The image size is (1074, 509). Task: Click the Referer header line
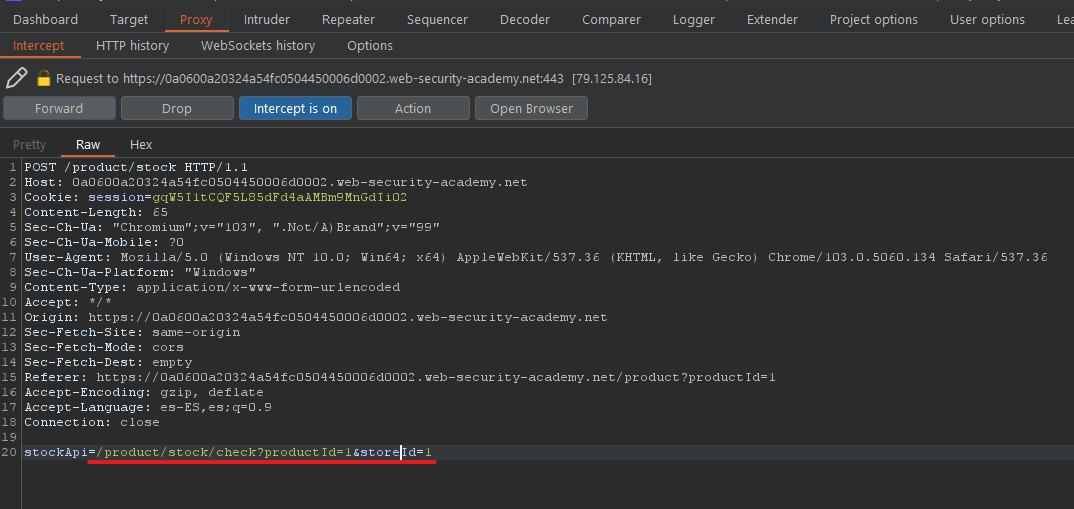[399, 377]
